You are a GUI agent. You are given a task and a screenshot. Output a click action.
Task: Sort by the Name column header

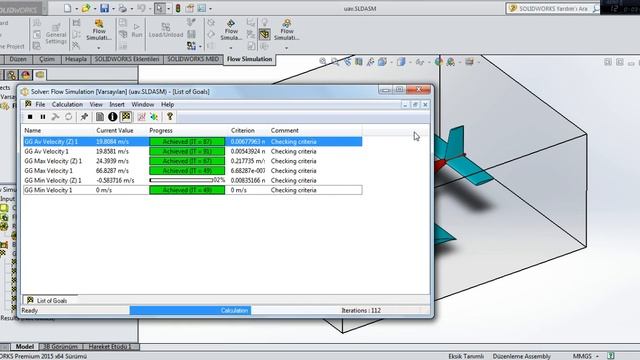(33, 131)
